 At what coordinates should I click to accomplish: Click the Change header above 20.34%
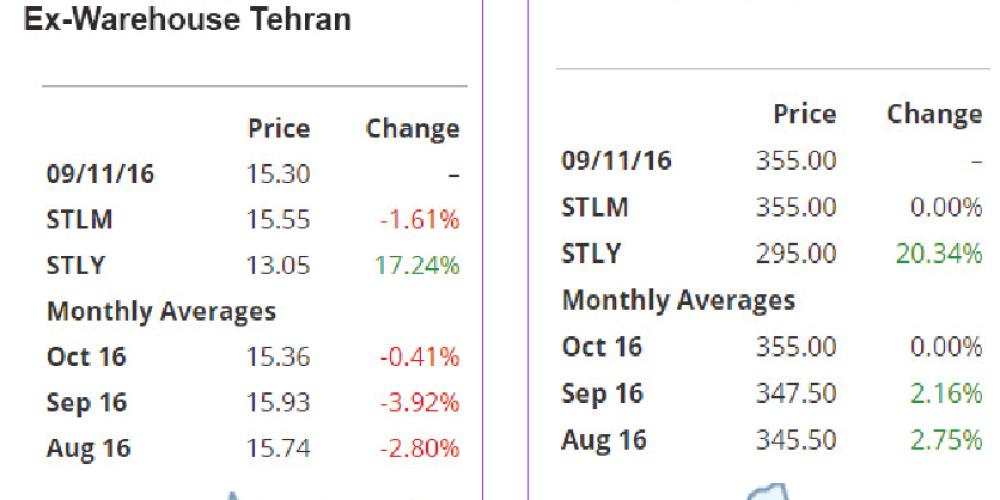[x=934, y=115]
